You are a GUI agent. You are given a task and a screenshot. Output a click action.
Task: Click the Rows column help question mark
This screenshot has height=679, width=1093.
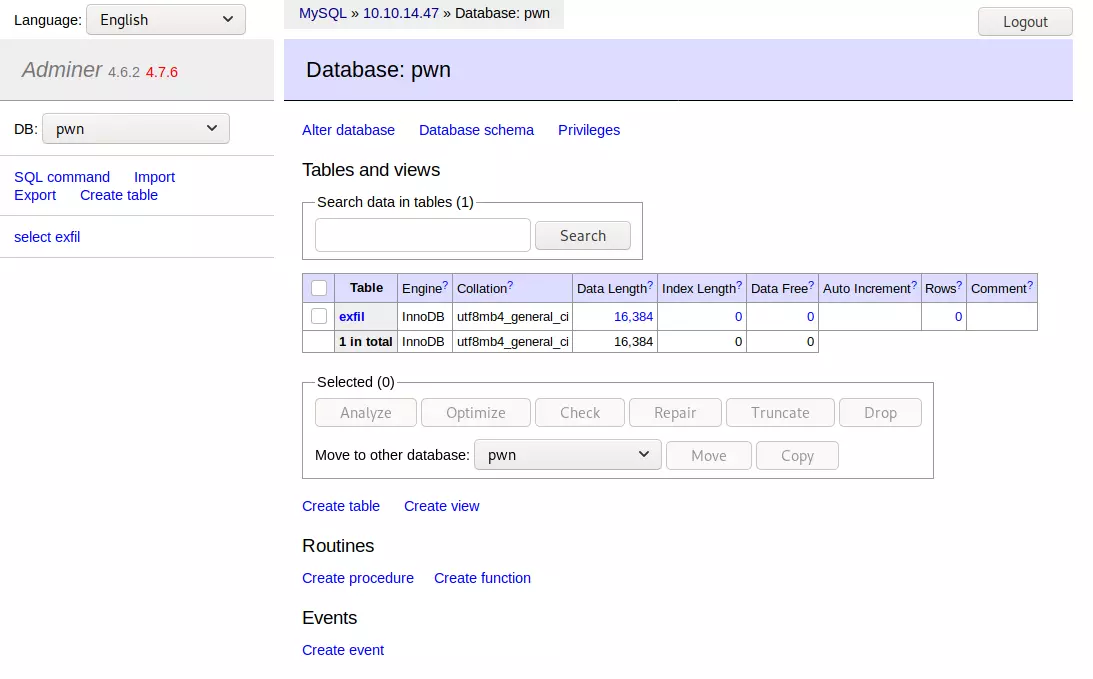coord(960,285)
